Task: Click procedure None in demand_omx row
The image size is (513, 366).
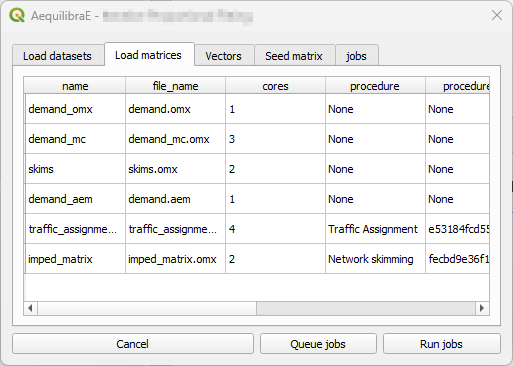Action: pyautogui.click(x=375, y=109)
